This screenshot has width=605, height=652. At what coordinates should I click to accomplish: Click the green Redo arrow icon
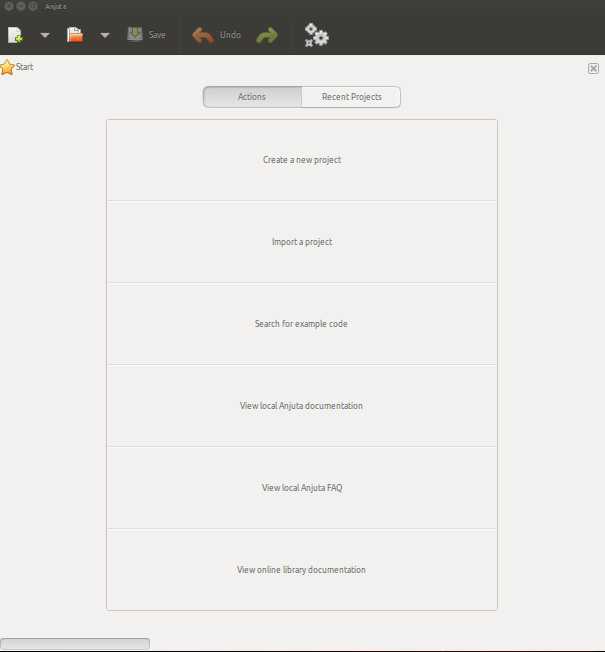(x=266, y=35)
